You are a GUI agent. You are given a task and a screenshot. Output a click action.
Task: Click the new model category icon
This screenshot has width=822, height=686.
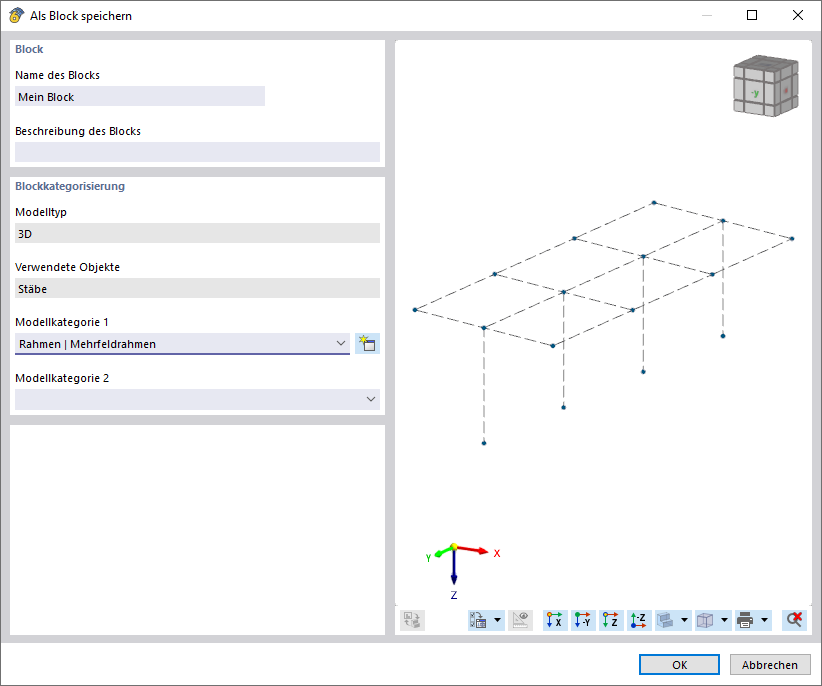coord(367,344)
